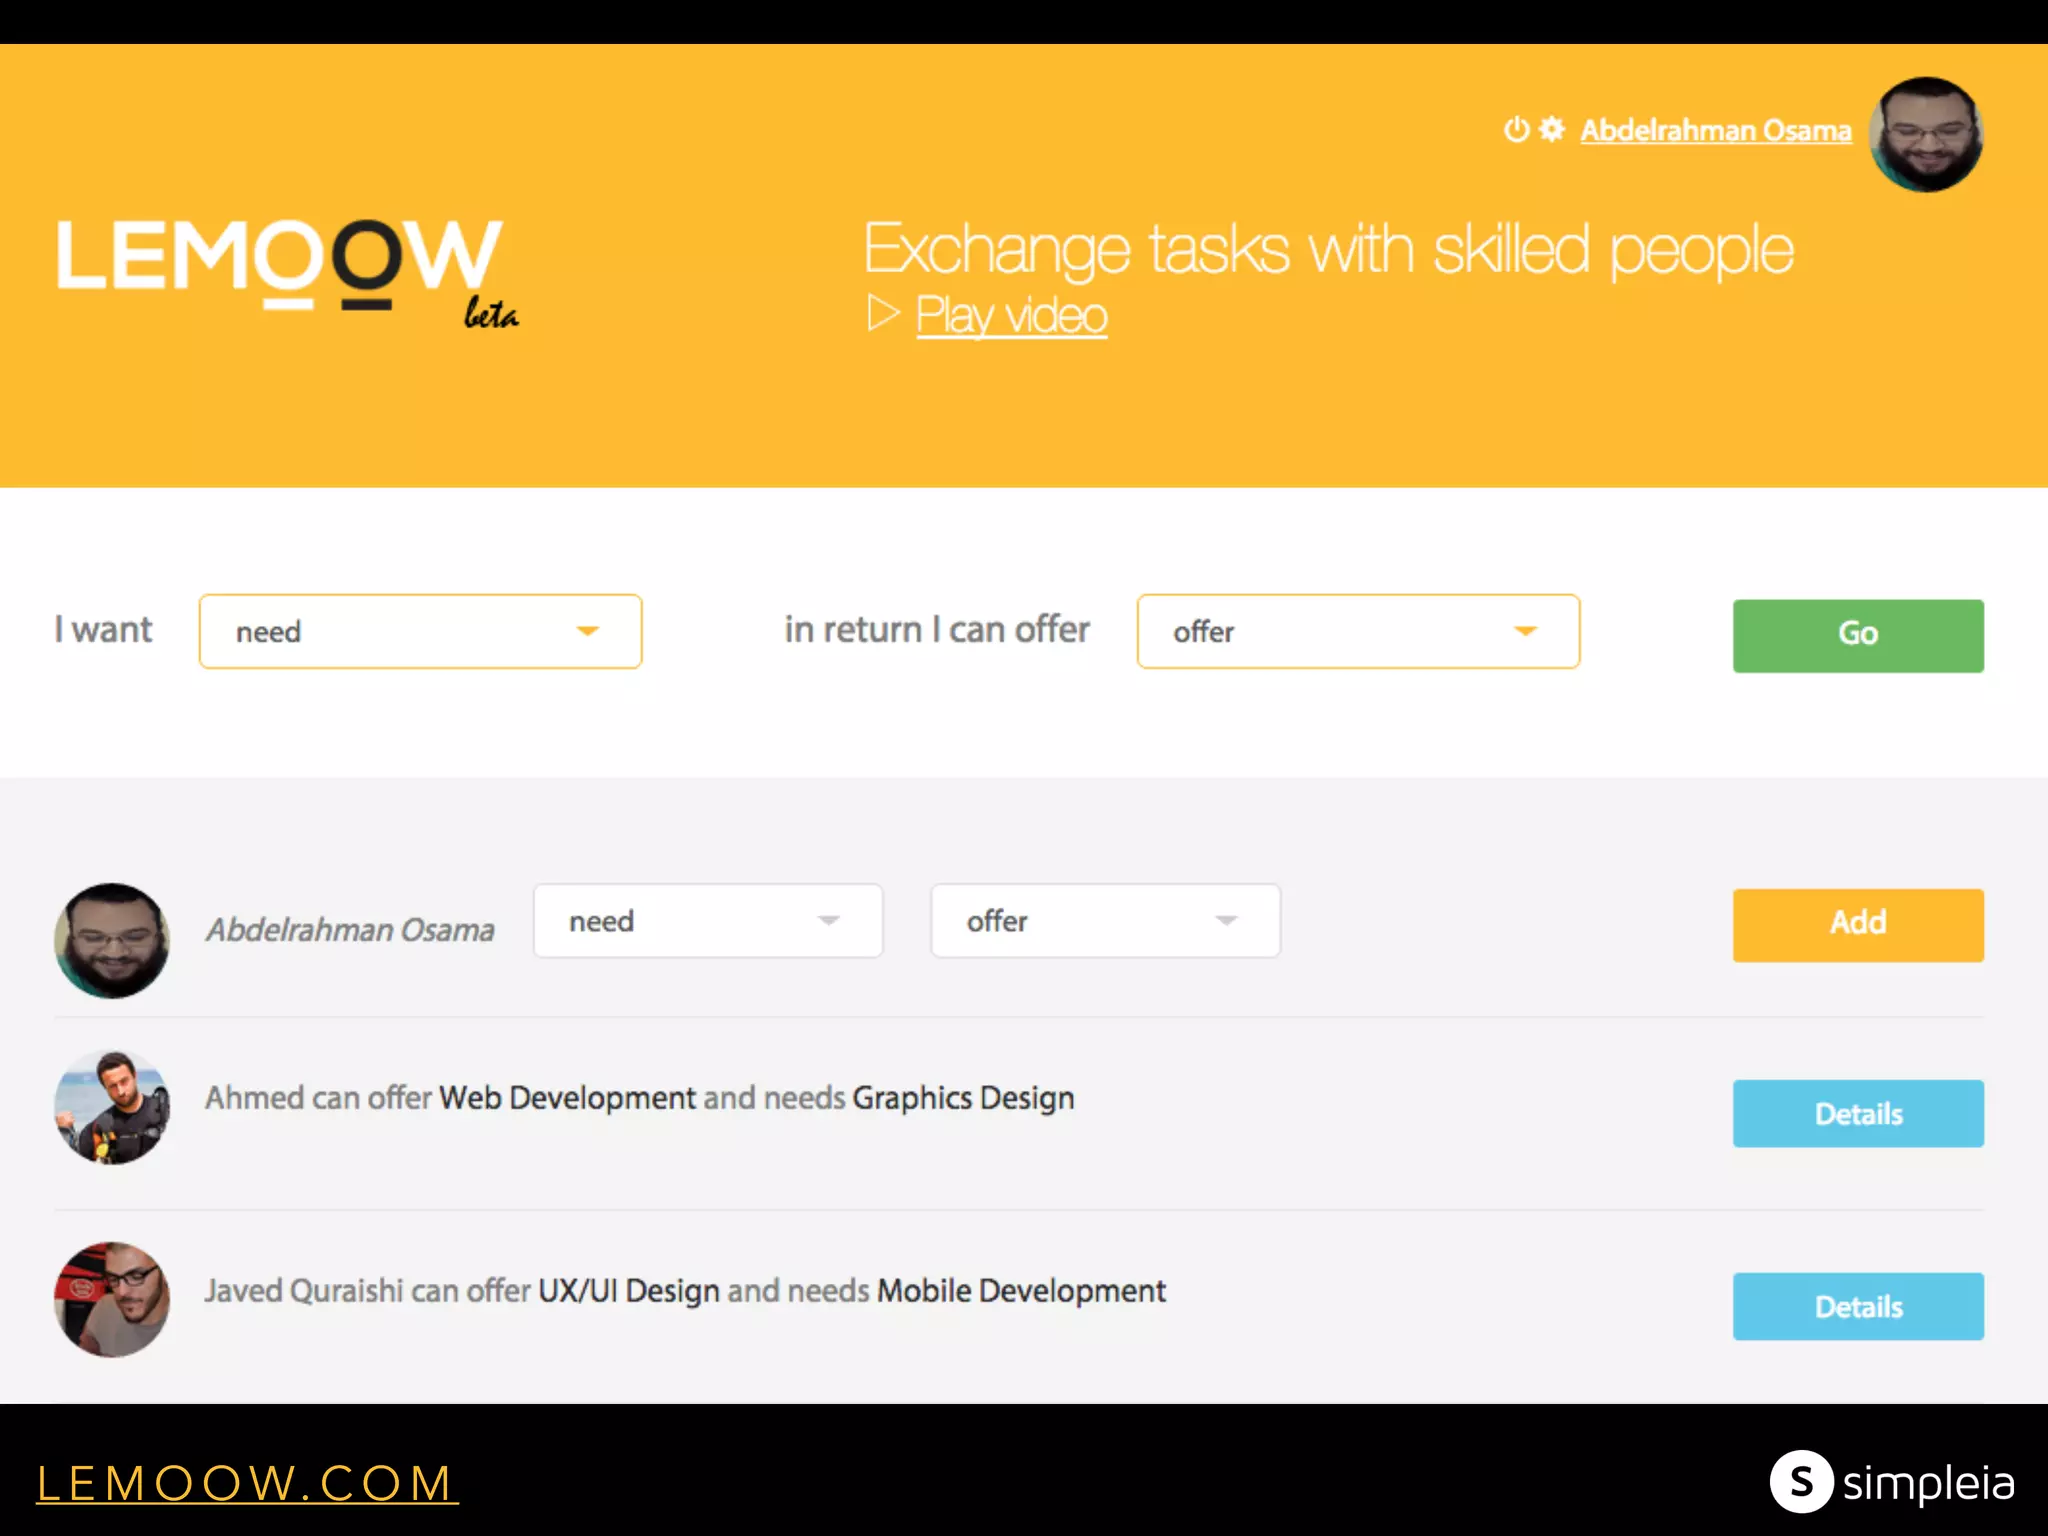Viewport: 2048px width, 1536px height.
Task: Open the need dropdown in Abdelrahman's row
Action: click(x=708, y=921)
